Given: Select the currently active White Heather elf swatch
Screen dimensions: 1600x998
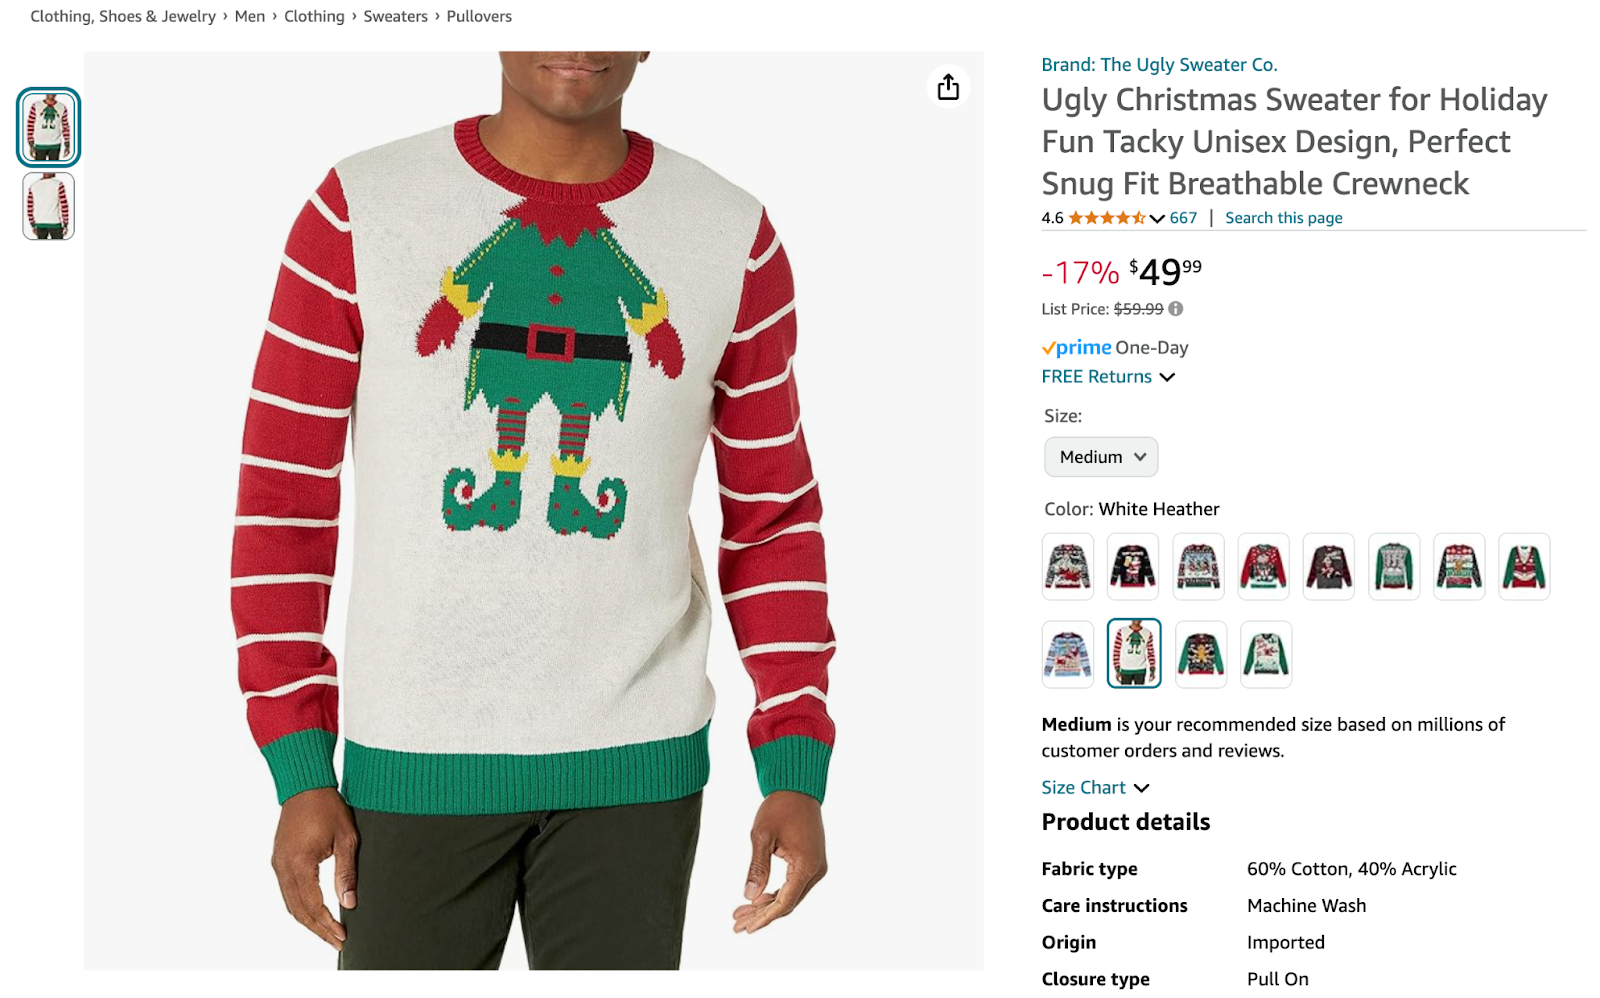Looking at the screenshot, I should 1133,654.
